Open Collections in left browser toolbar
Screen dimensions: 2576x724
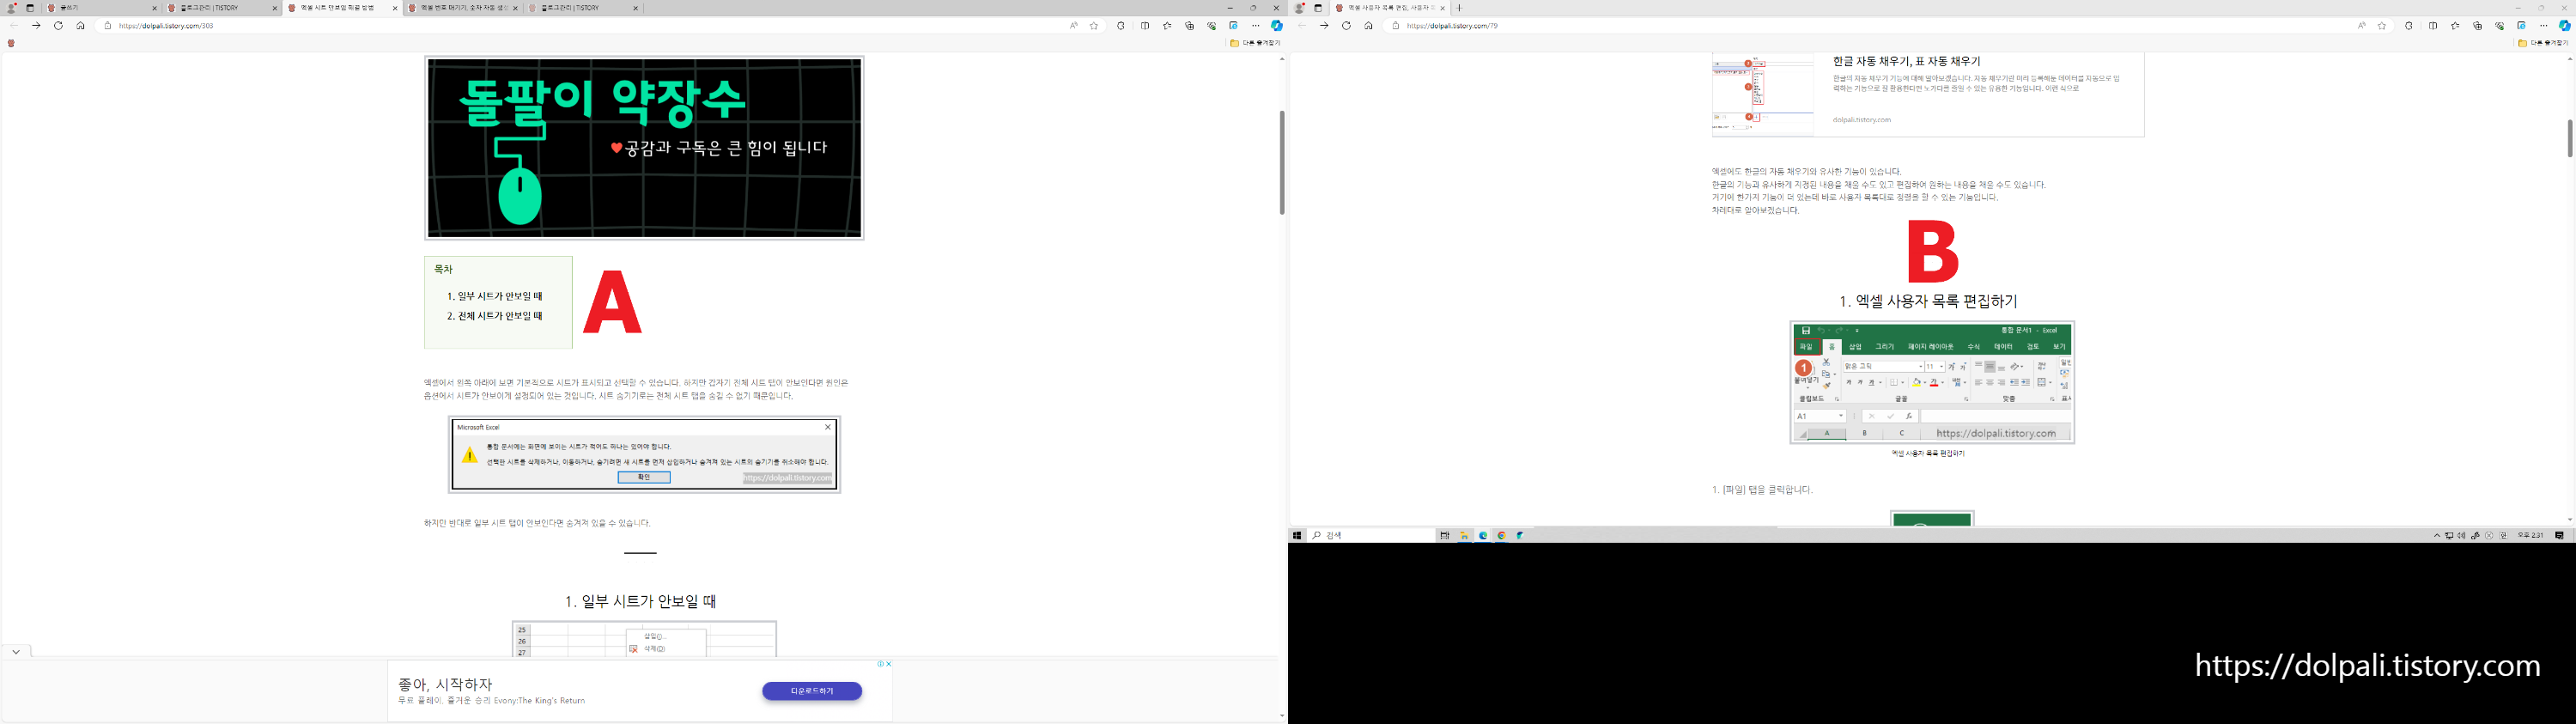tap(1189, 26)
